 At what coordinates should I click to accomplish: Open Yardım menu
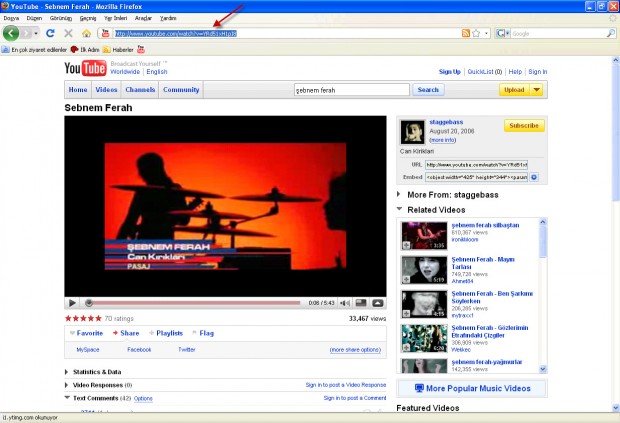pyautogui.click(x=168, y=18)
